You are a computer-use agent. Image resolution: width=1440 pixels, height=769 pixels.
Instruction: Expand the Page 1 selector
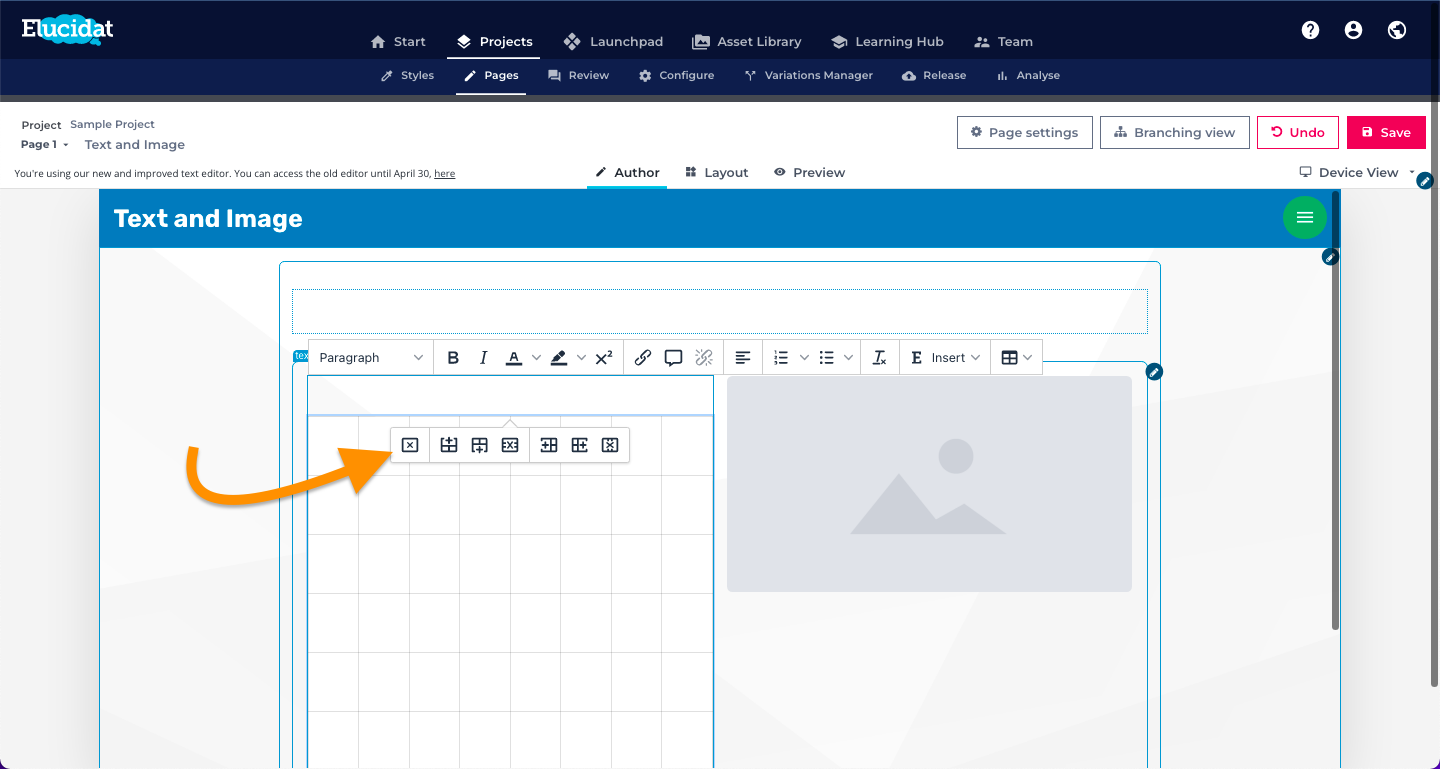coord(45,145)
